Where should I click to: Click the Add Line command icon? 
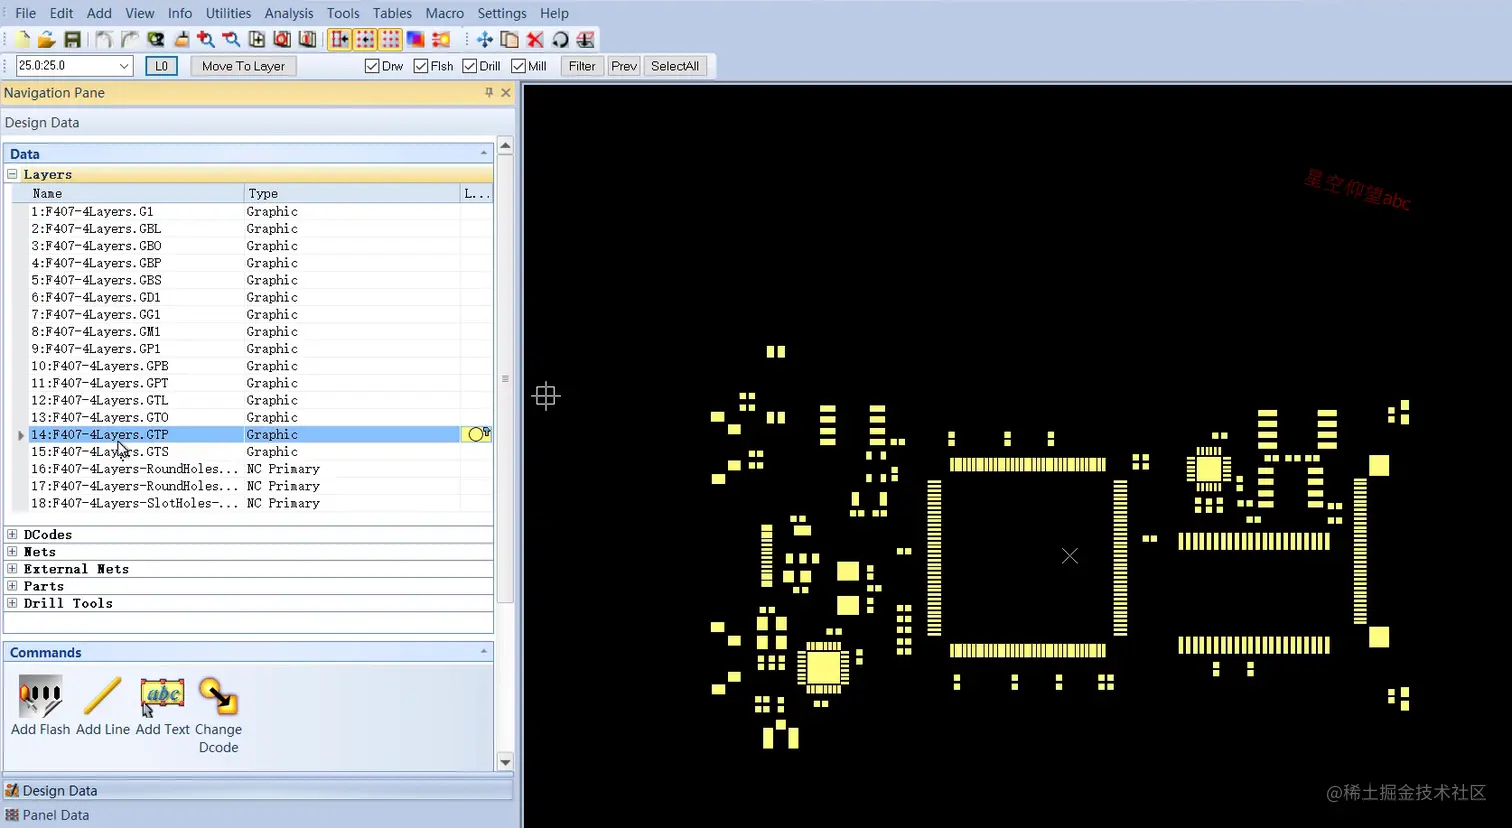102,707
